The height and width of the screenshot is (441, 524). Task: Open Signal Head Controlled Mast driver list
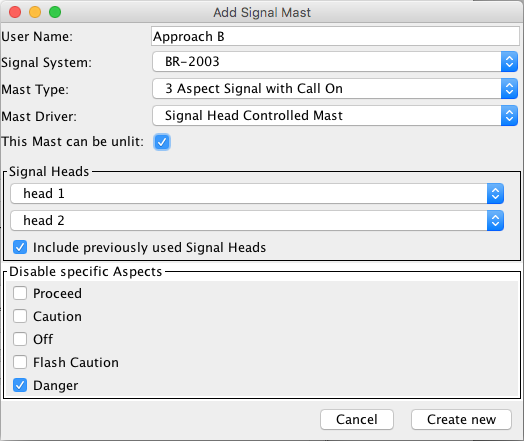tap(335, 116)
